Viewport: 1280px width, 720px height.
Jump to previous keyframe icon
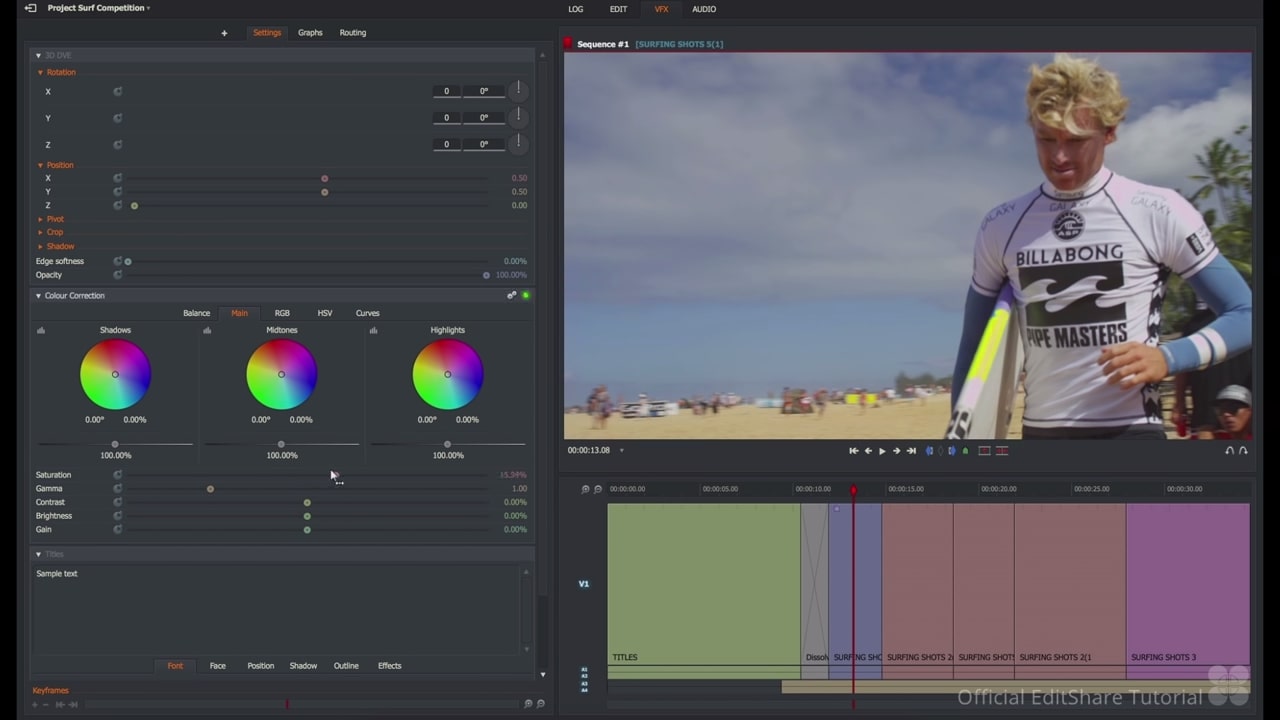59,705
